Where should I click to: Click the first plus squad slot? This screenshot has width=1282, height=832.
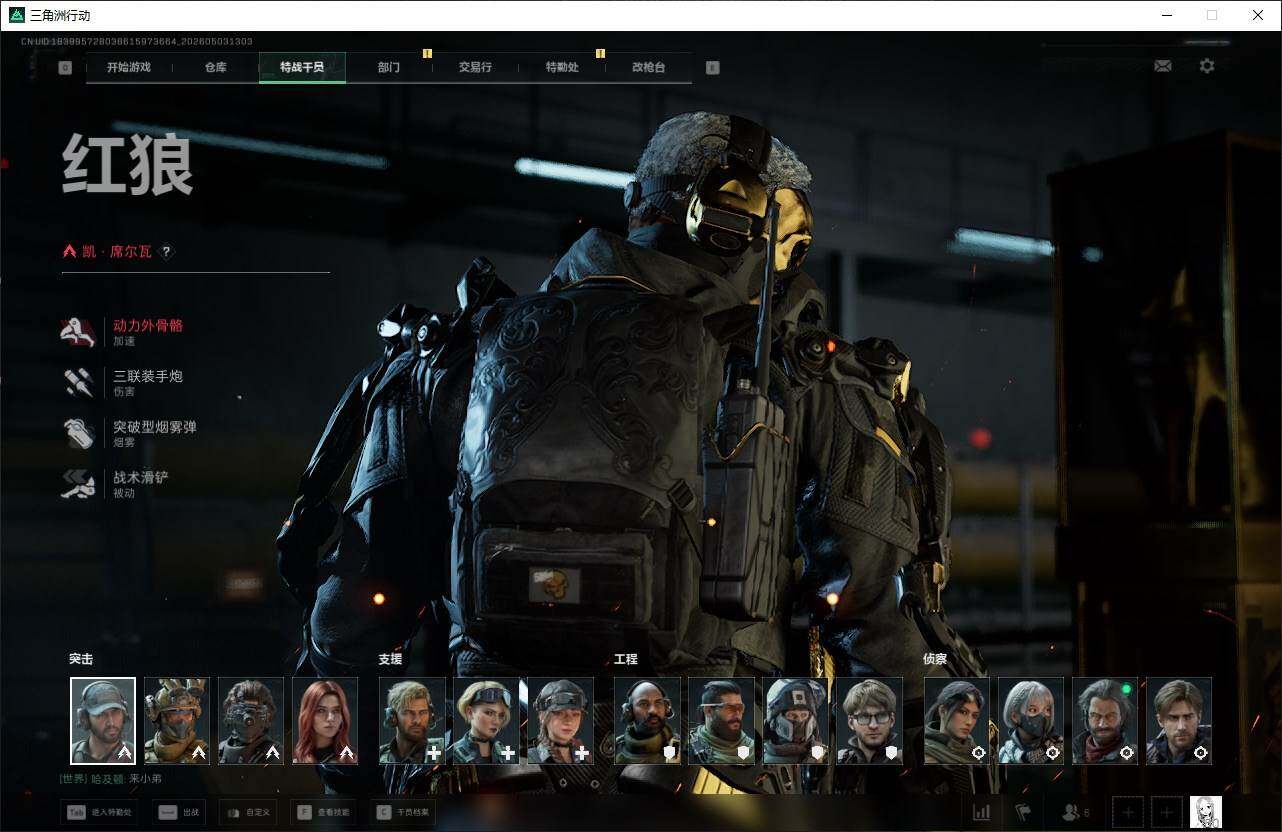pyautogui.click(x=1127, y=812)
